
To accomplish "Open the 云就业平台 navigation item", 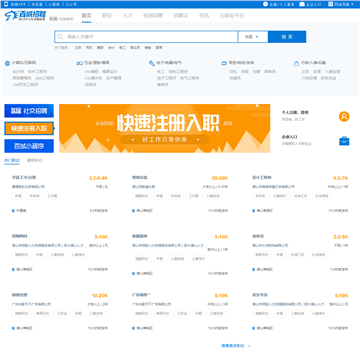I will [x=232, y=16].
